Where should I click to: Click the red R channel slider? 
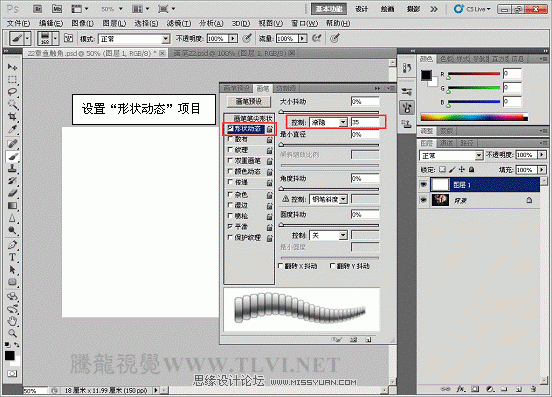click(x=473, y=74)
